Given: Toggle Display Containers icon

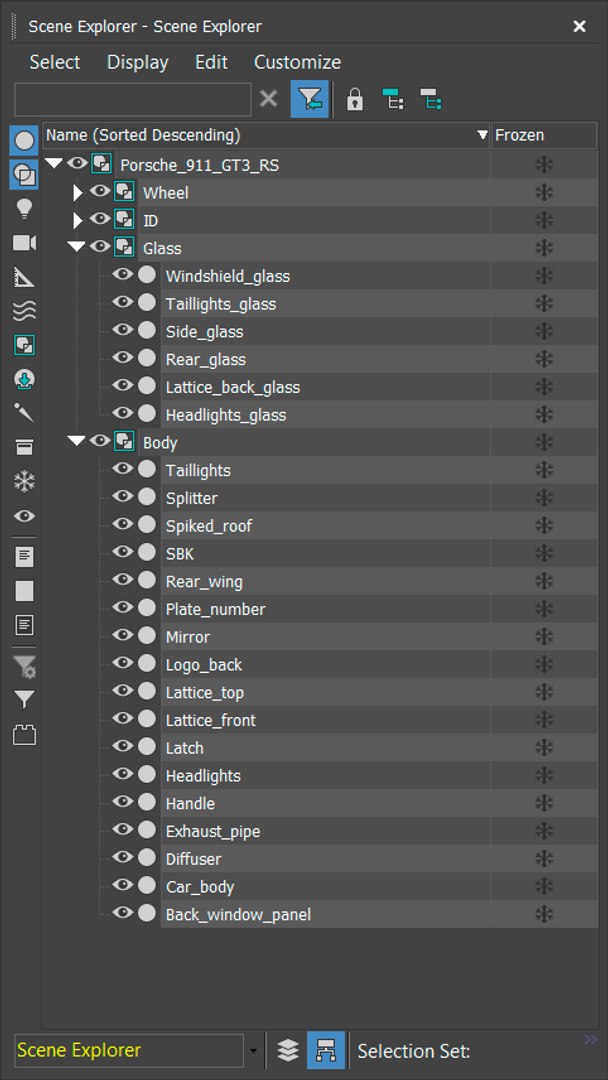Looking at the screenshot, I should (x=25, y=448).
